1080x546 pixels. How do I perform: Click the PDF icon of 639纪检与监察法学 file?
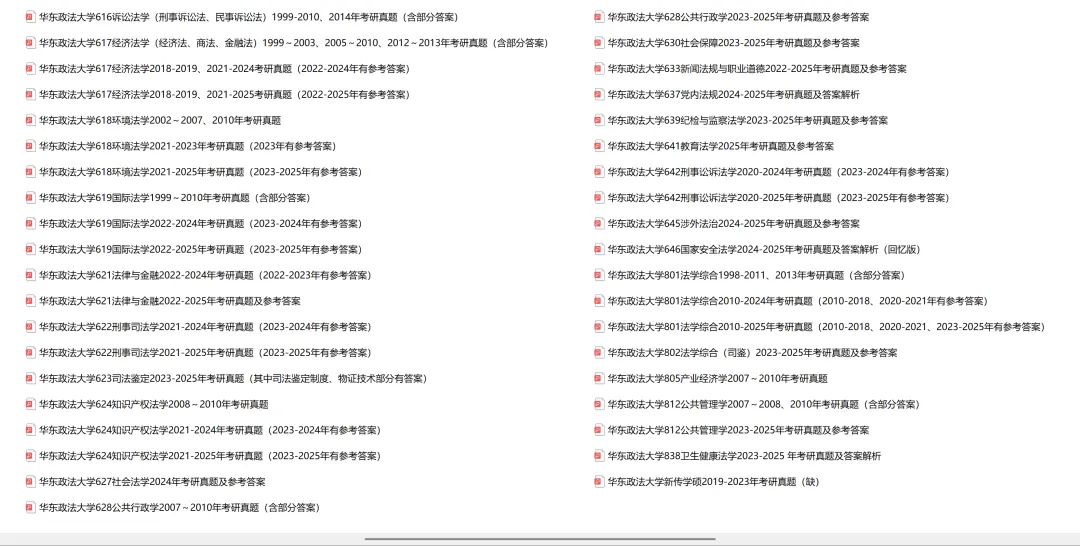point(599,120)
